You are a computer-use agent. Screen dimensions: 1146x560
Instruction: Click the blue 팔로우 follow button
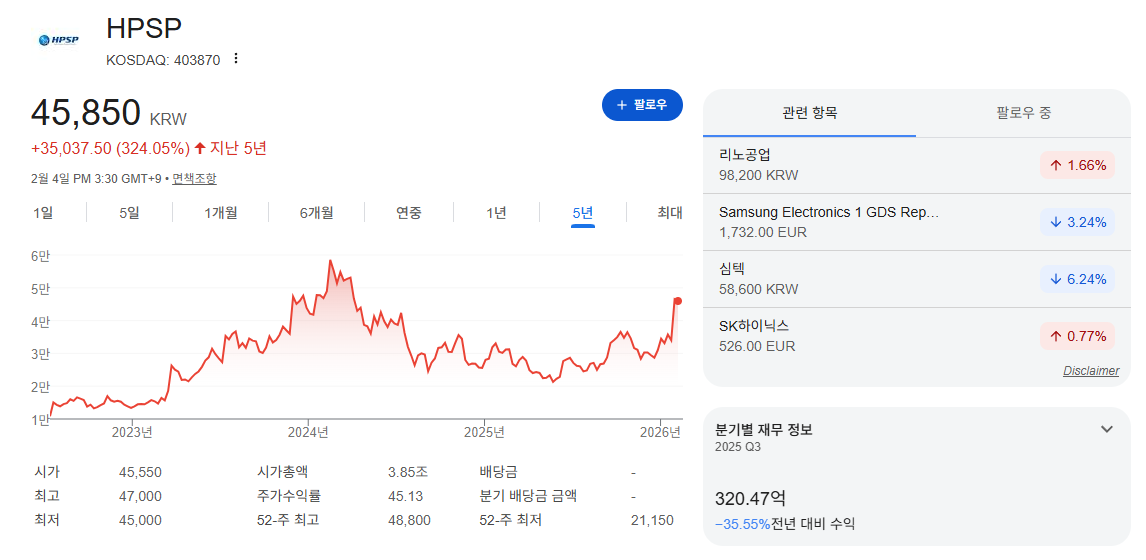[x=642, y=105]
